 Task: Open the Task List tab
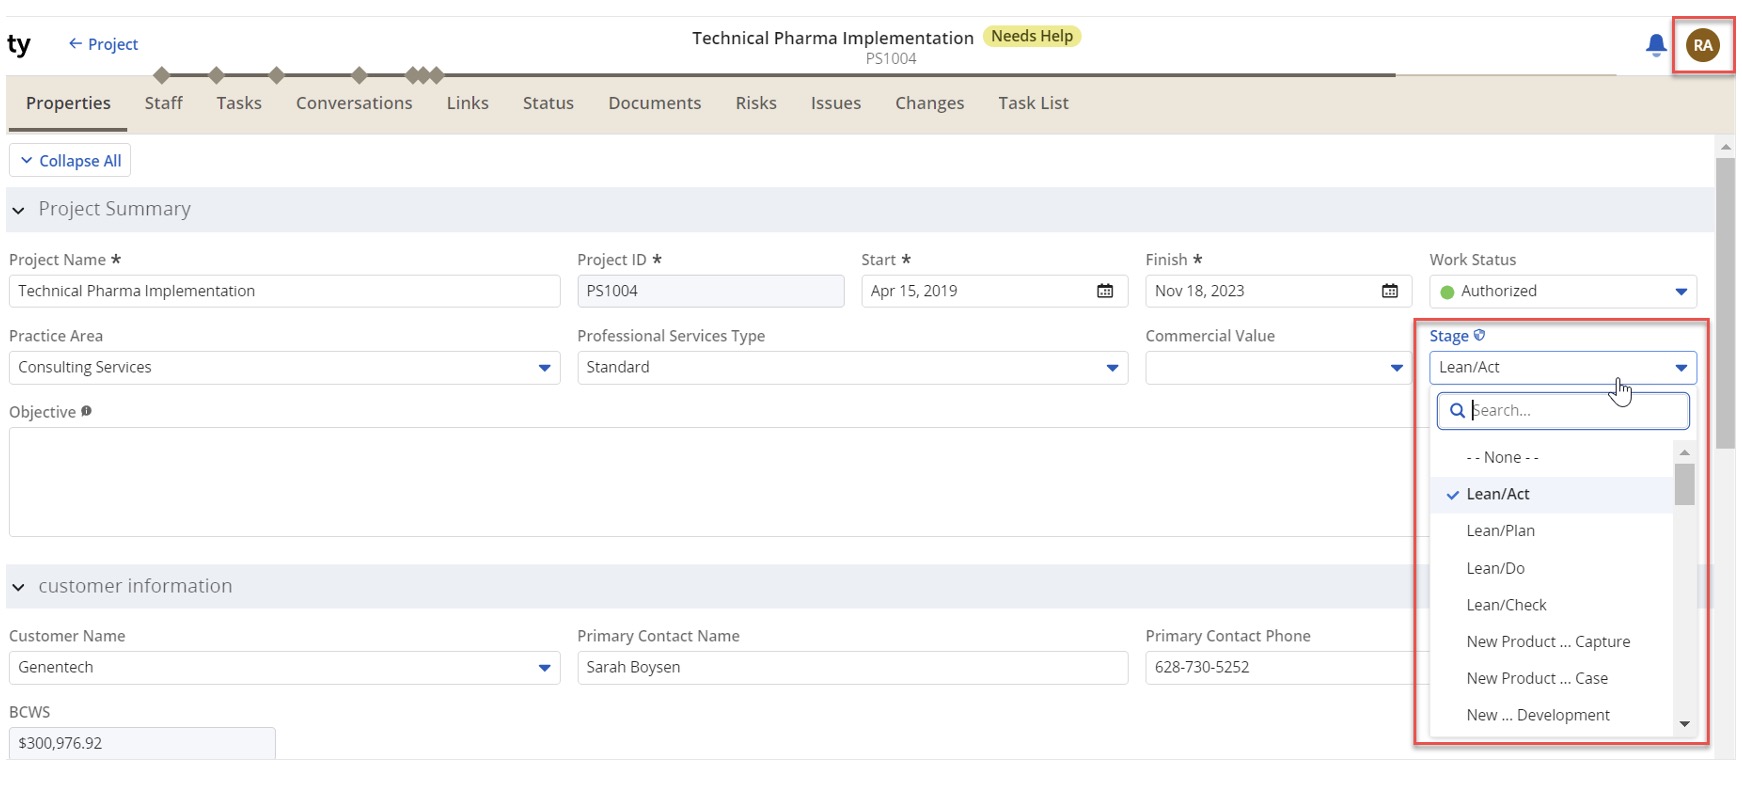point(1033,103)
